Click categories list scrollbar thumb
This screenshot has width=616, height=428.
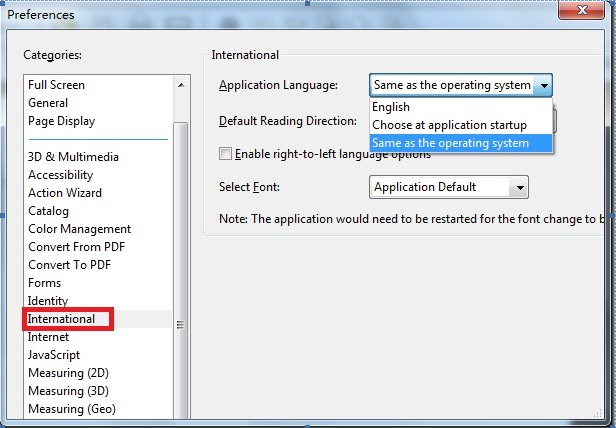(x=181, y=271)
